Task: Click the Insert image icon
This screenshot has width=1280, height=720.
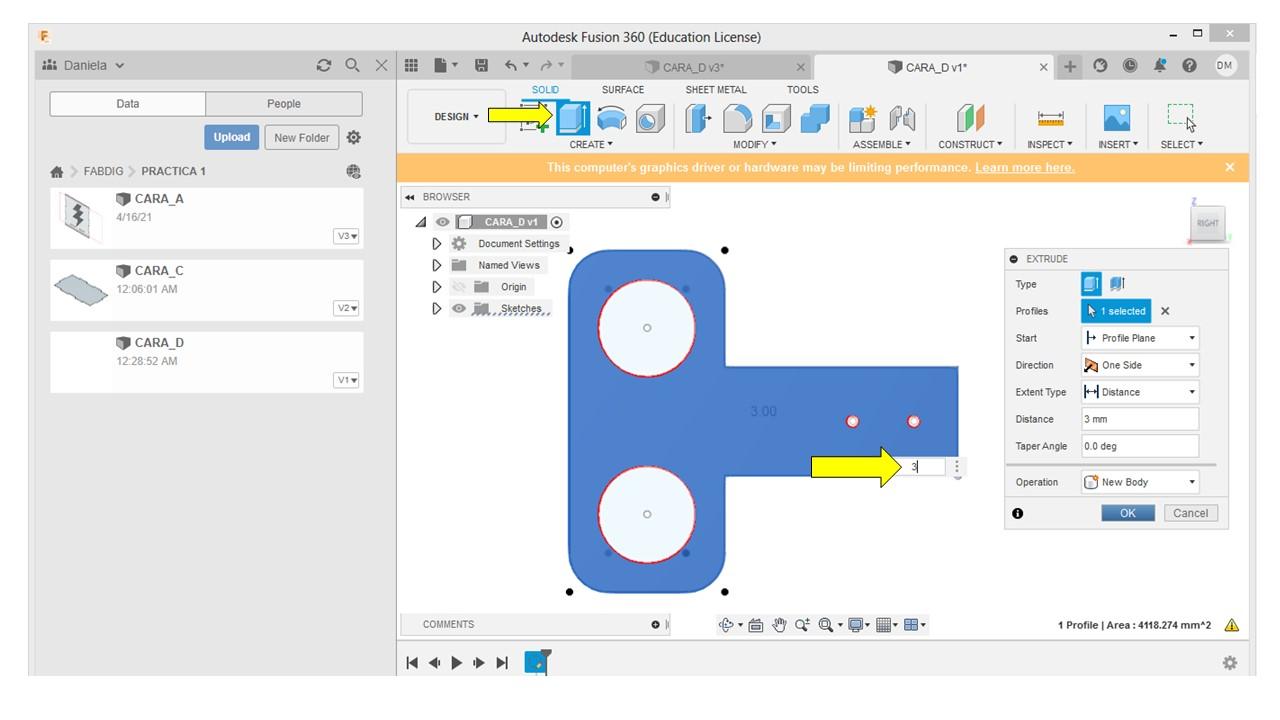Action: 1118,119
